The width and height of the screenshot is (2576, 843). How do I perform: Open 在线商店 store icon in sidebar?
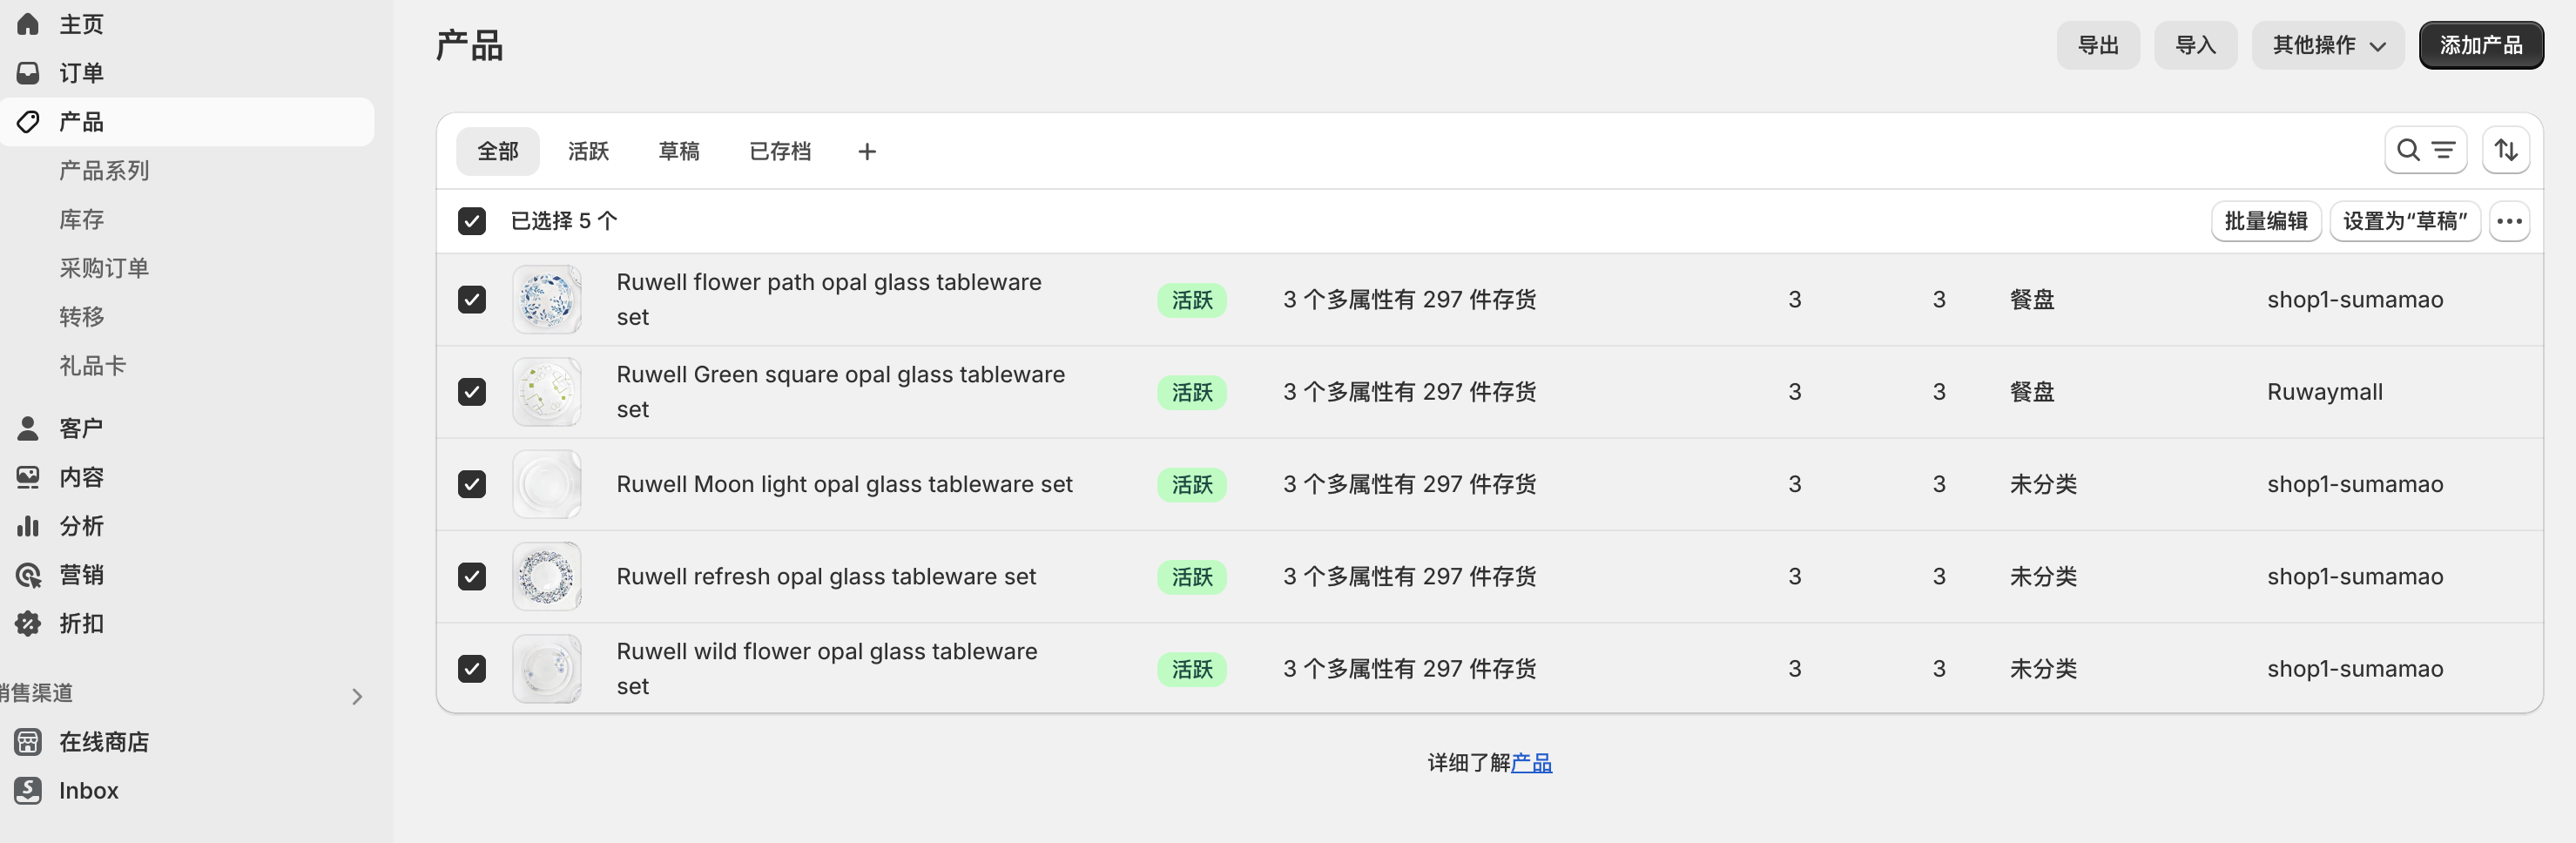(28, 741)
